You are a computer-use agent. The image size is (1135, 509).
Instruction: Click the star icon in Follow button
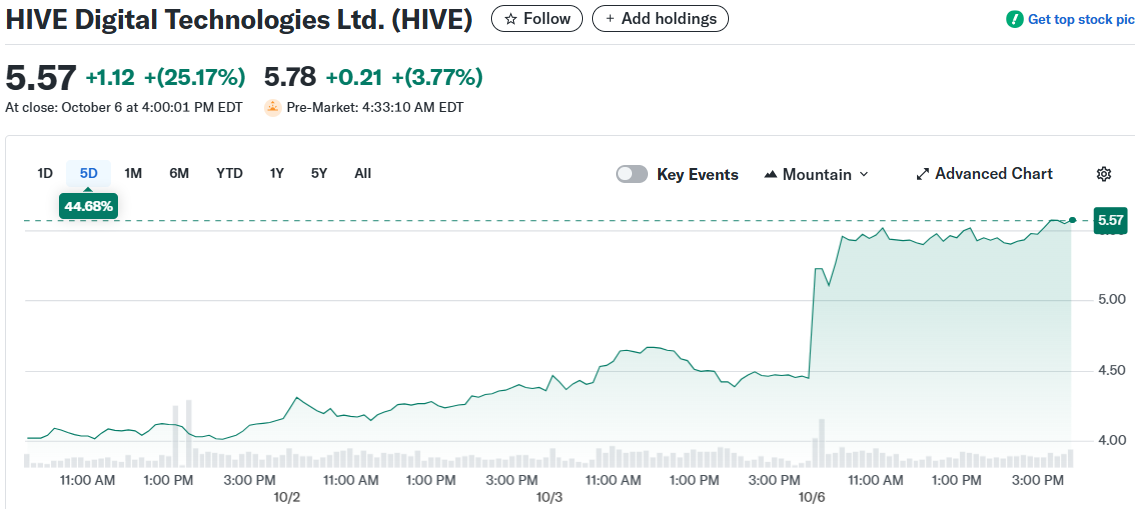(x=511, y=19)
